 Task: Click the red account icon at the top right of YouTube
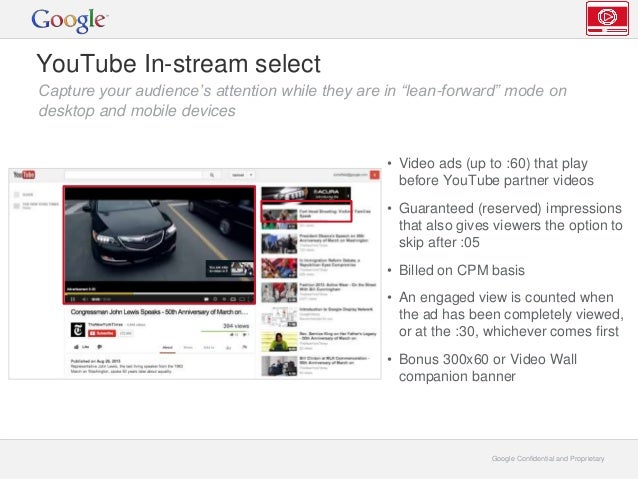point(375,175)
